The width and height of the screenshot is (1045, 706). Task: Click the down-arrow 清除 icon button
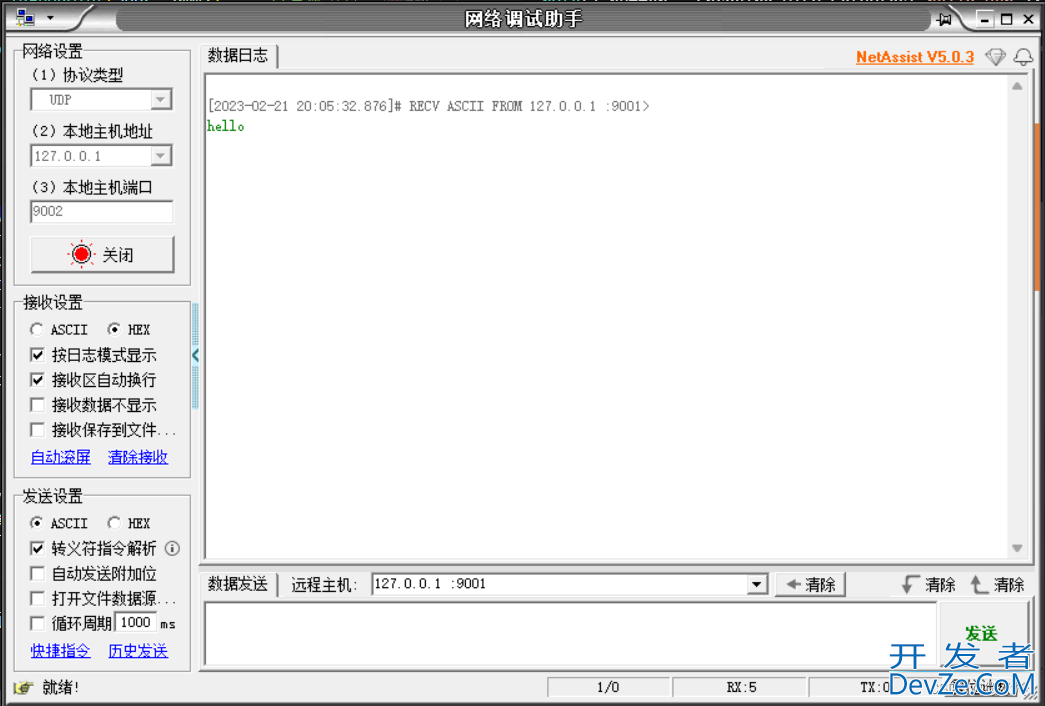point(928,584)
